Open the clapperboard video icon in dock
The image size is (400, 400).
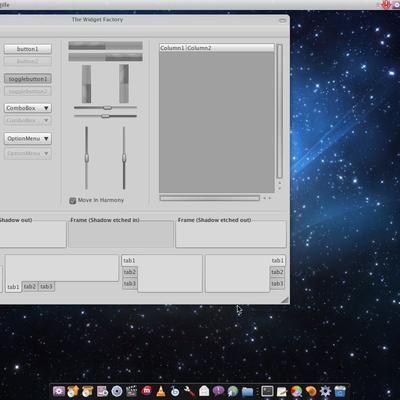pos(131,391)
